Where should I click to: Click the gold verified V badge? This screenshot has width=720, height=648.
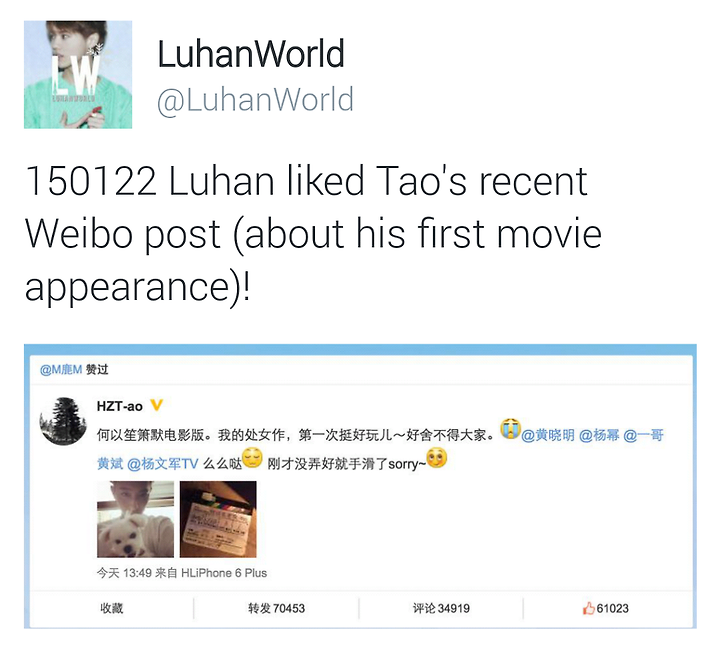coord(157,405)
